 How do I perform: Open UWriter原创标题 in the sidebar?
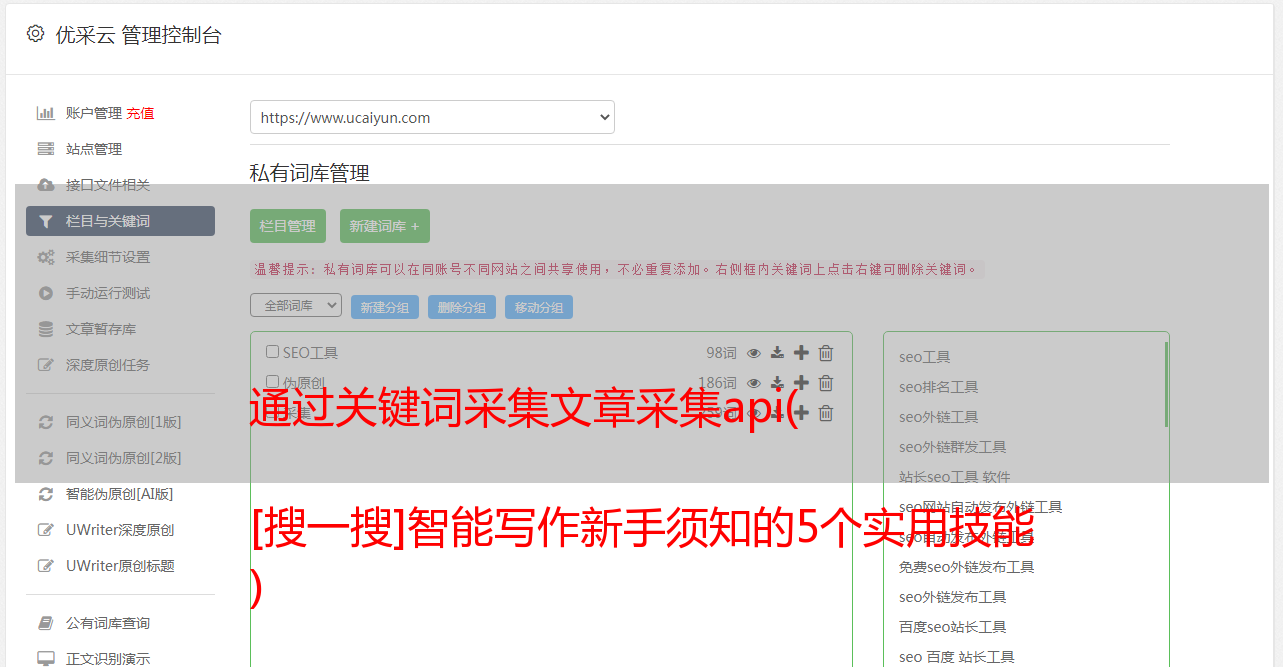pyautogui.click(x=120, y=566)
